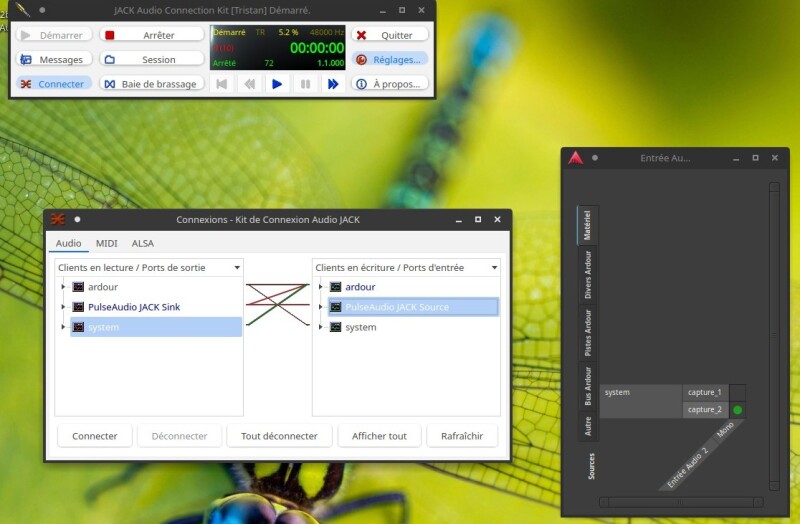800x524 pixels.
Task: Open the Pistes Ardour tab
Action: 588,333
